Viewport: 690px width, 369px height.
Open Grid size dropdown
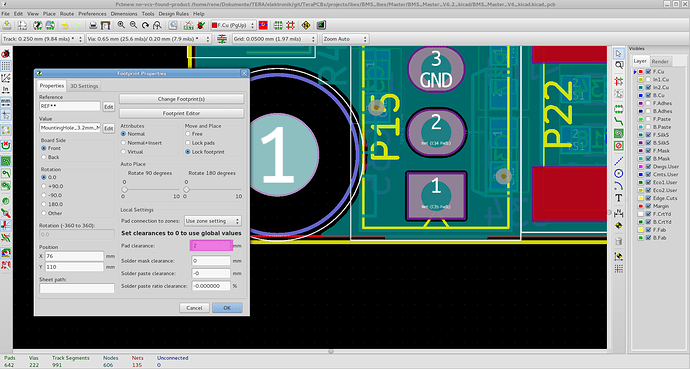click(275, 39)
